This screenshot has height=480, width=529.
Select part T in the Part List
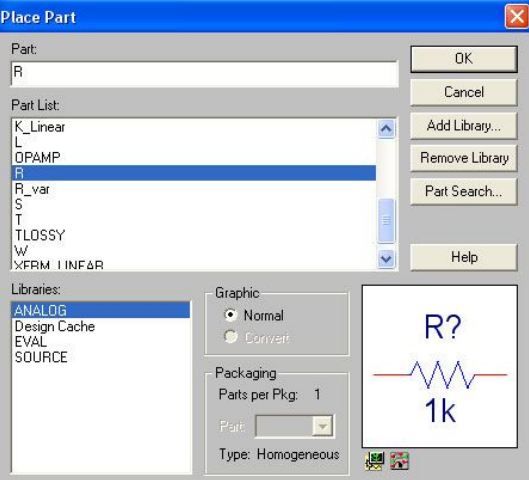coord(194,220)
